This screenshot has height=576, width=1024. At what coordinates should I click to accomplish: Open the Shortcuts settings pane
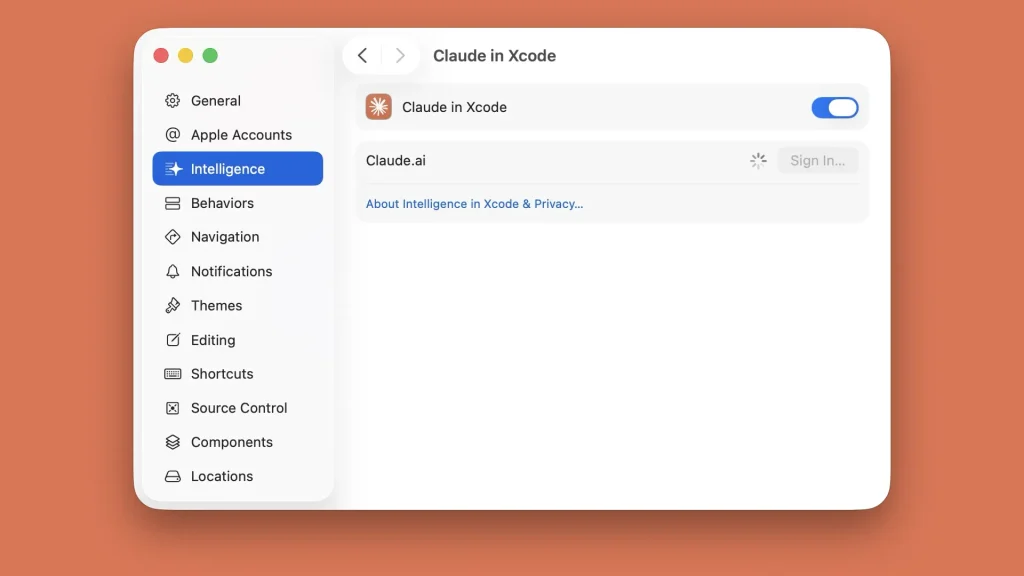pos(224,374)
